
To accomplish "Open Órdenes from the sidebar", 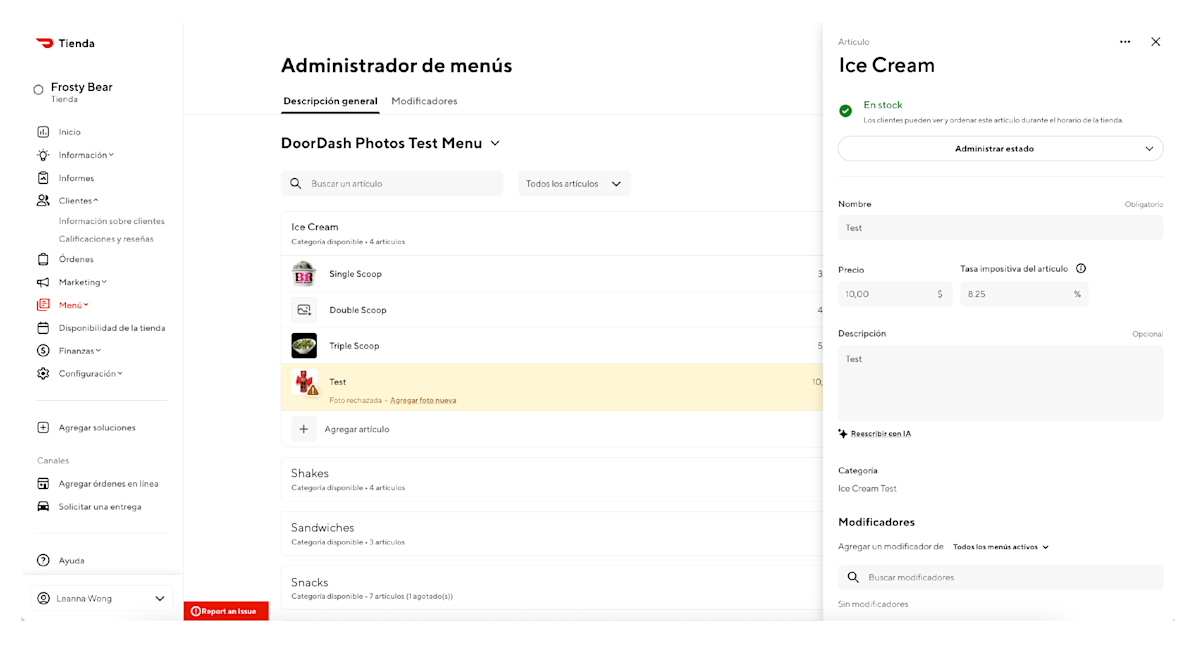I will 76,259.
